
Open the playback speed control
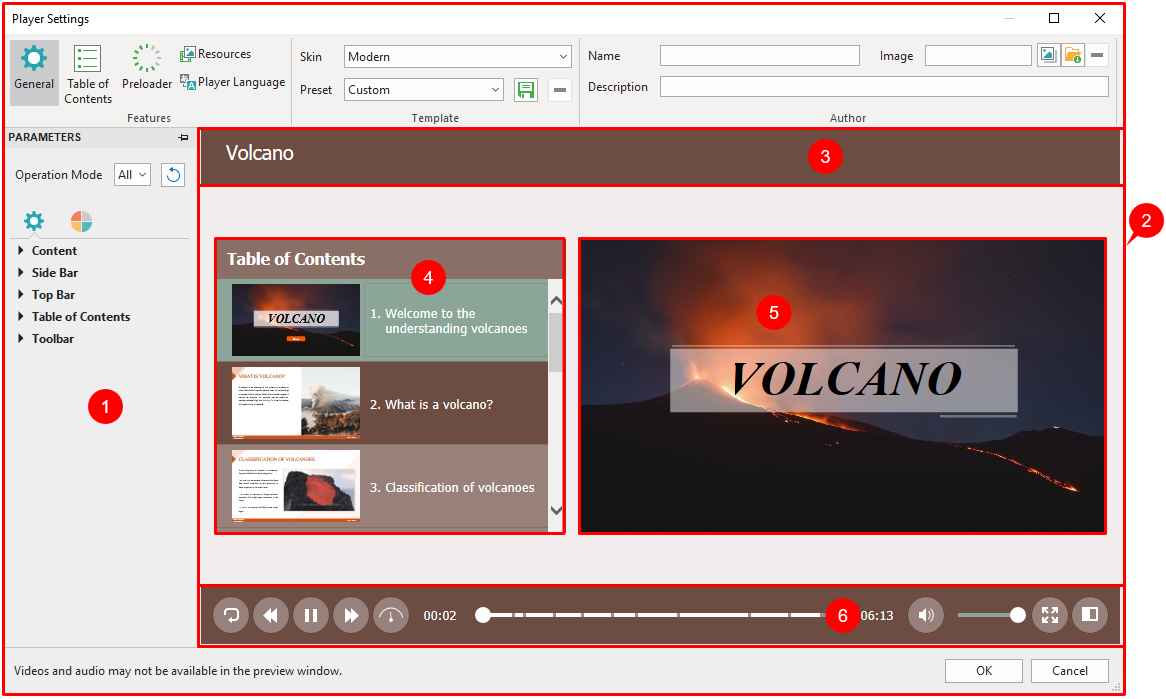click(391, 615)
